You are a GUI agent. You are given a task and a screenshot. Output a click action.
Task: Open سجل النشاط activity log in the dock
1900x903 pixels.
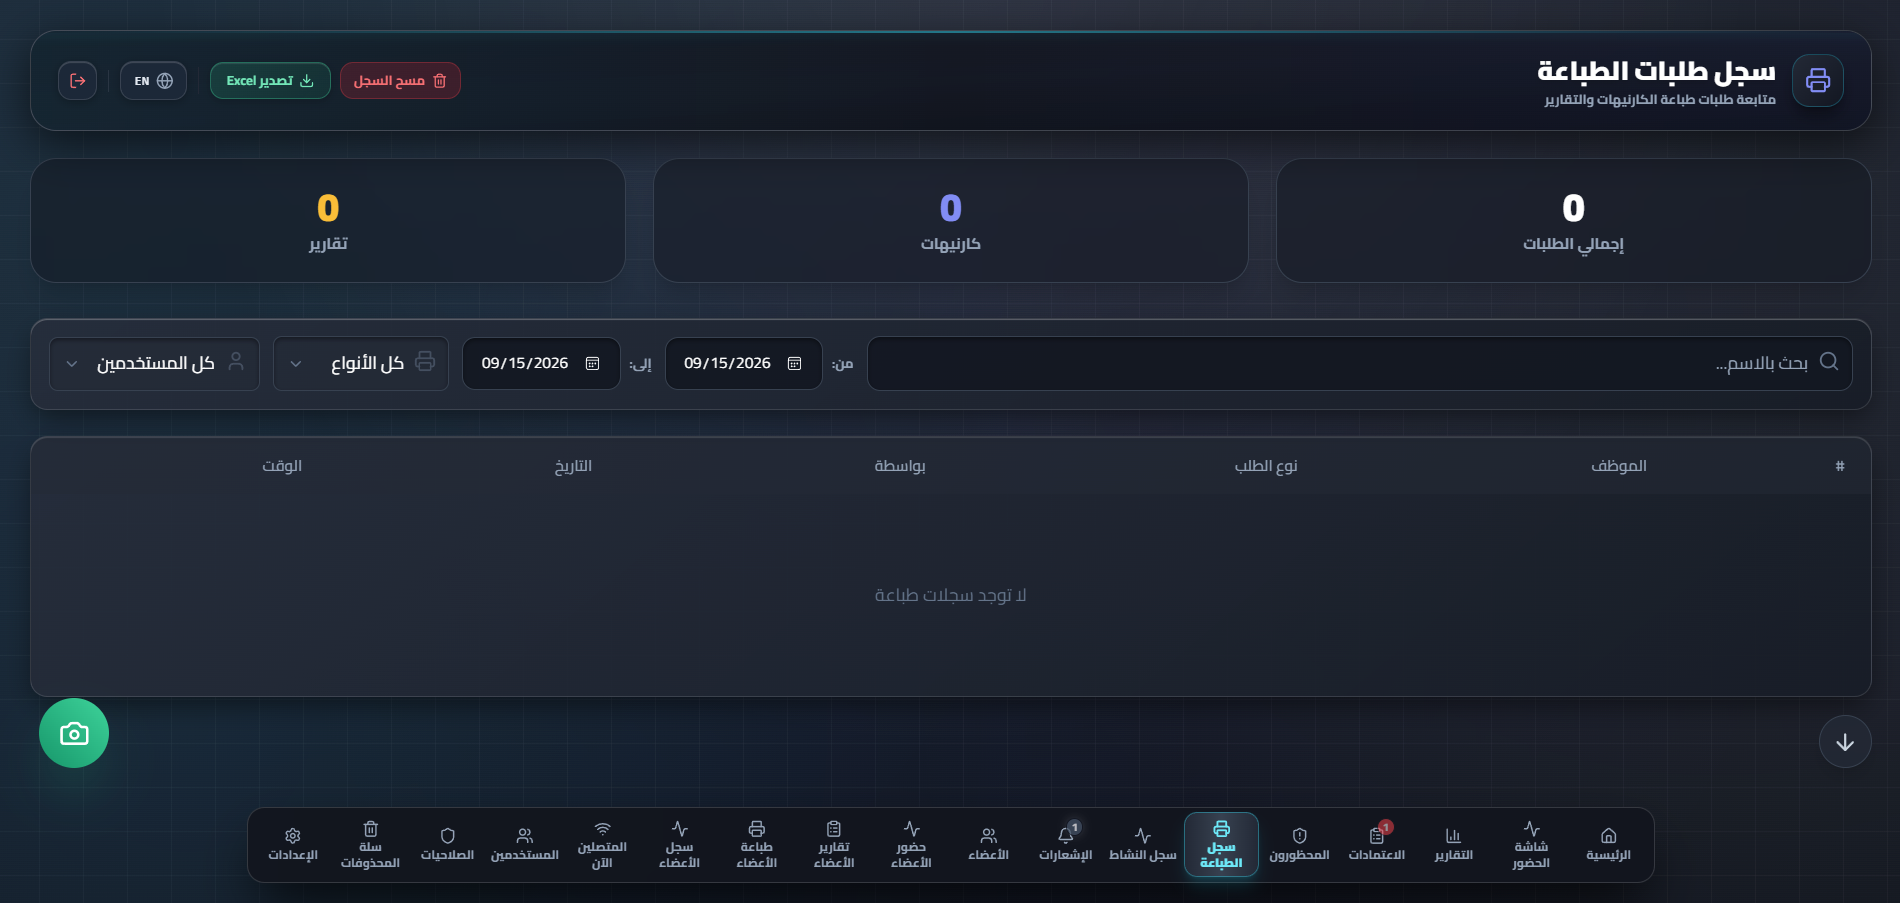point(1143,844)
